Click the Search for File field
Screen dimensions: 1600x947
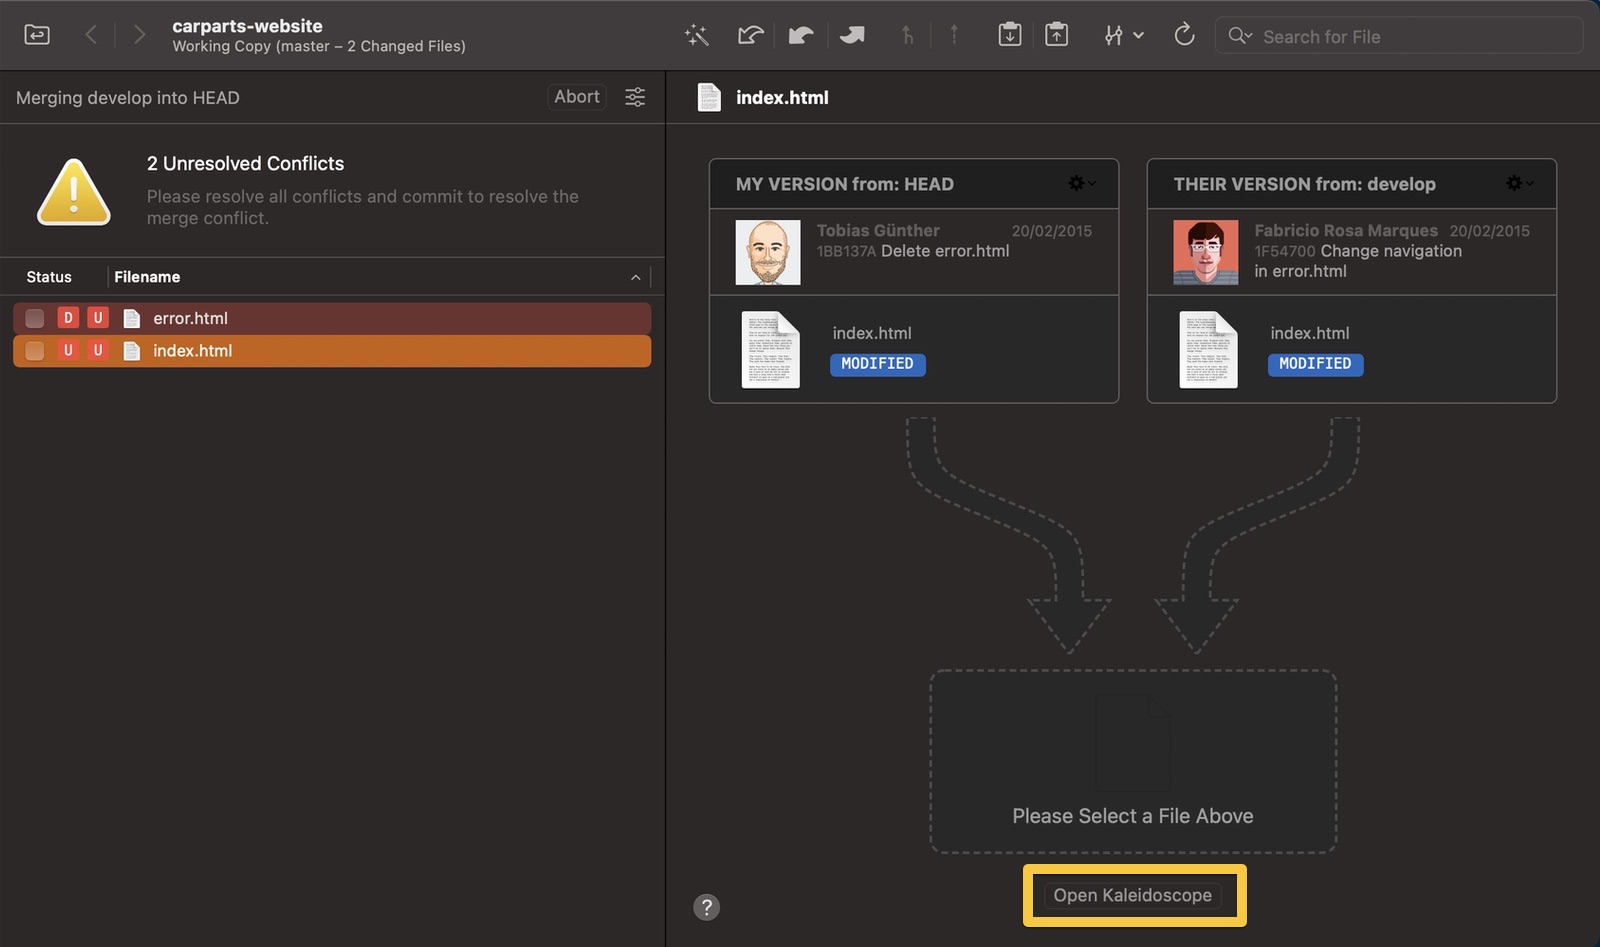pos(1398,35)
